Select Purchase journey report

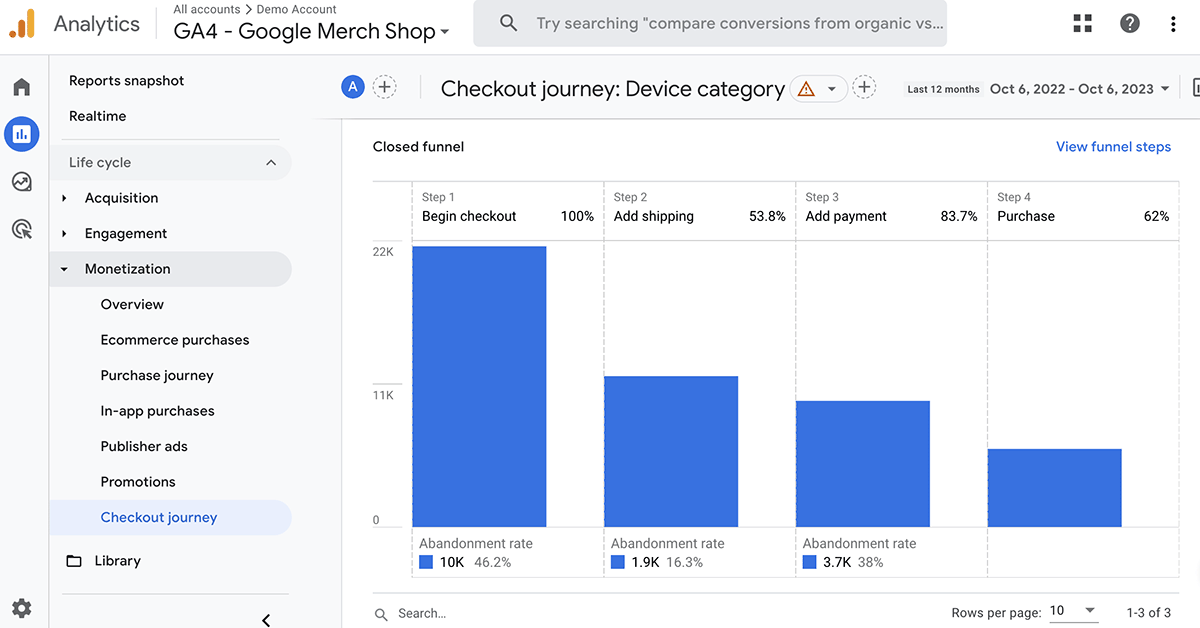(157, 375)
